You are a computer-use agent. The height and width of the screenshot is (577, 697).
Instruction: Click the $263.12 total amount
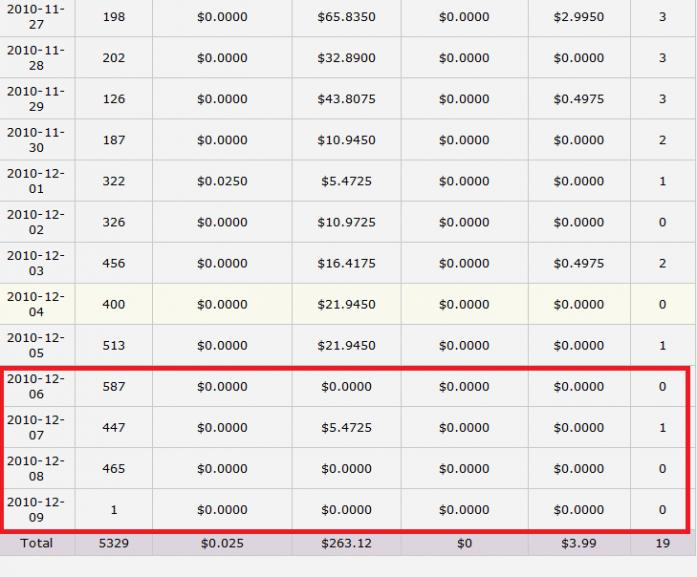tap(346, 543)
